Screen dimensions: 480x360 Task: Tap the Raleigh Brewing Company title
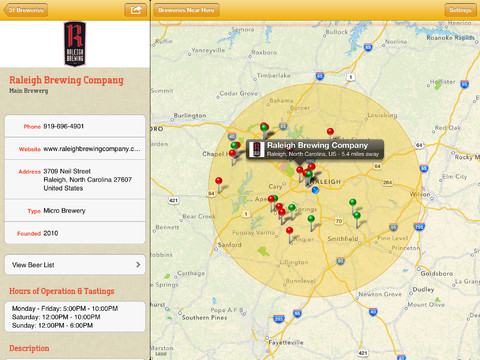(66, 80)
